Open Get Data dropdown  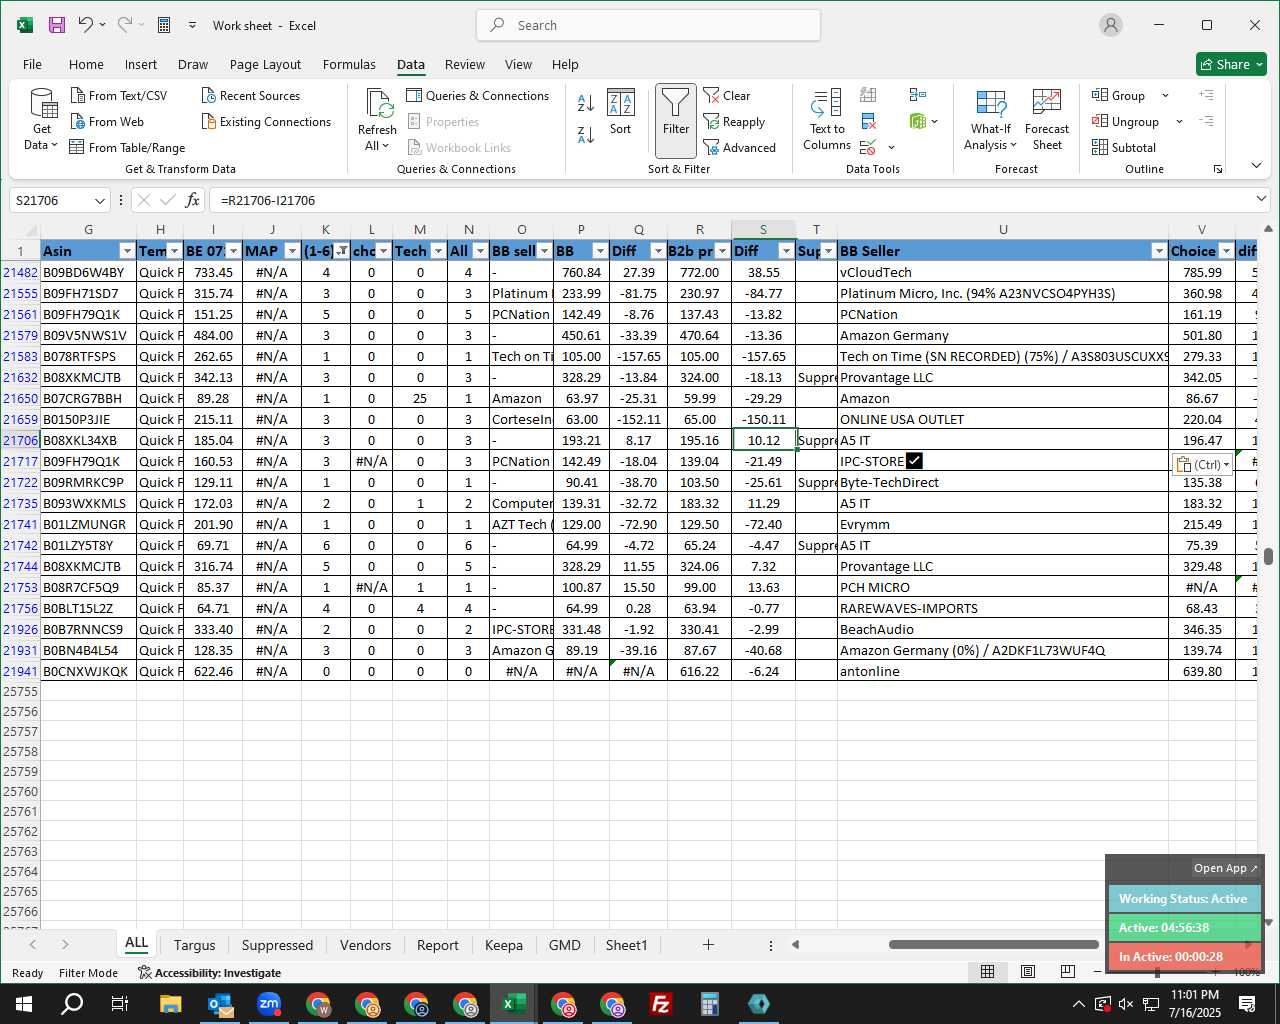tap(42, 120)
